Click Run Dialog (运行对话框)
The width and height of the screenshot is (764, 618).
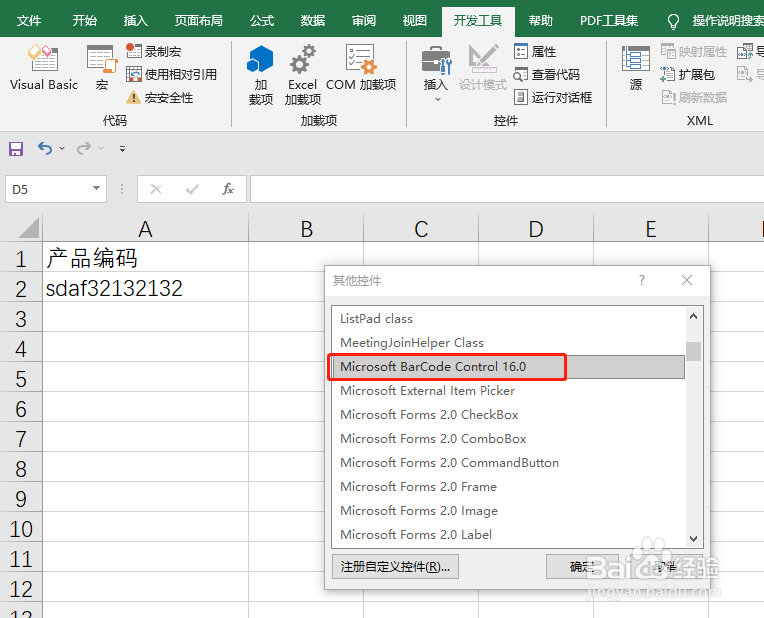(553, 97)
